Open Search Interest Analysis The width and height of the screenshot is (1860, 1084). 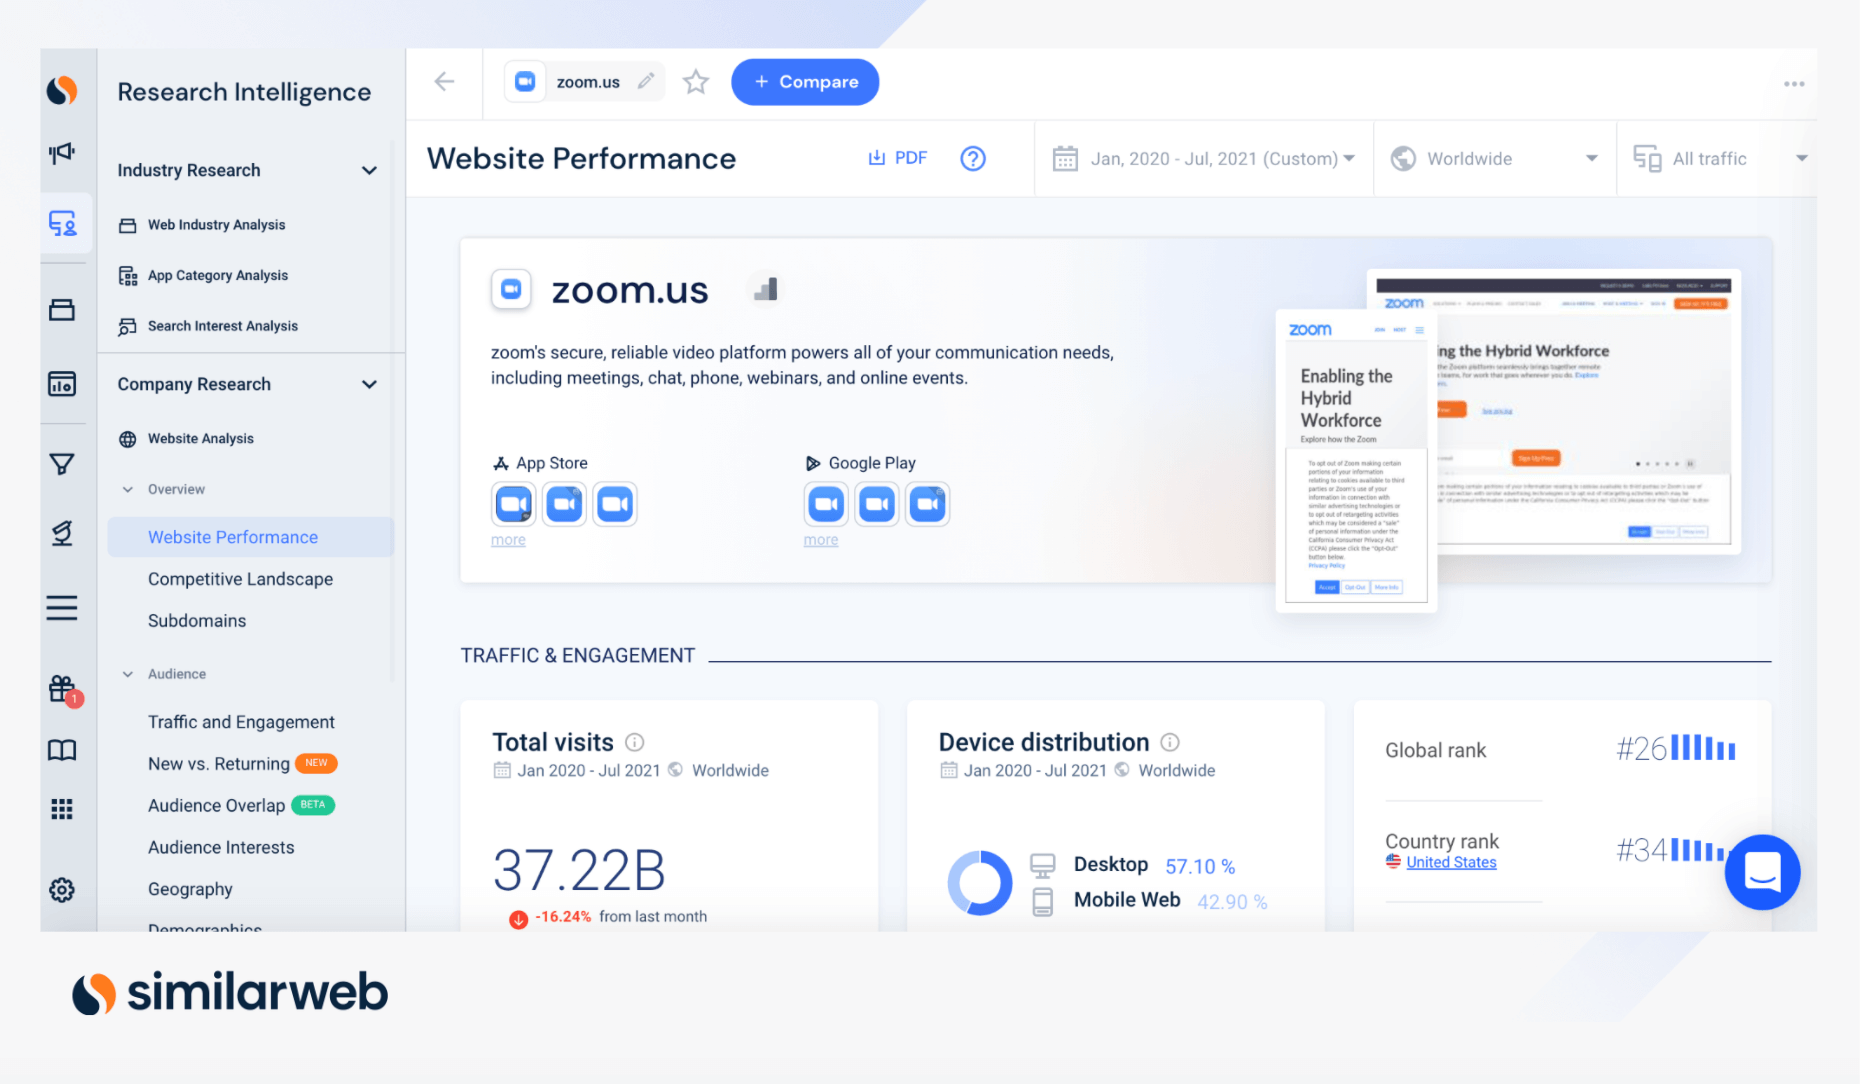click(x=222, y=326)
